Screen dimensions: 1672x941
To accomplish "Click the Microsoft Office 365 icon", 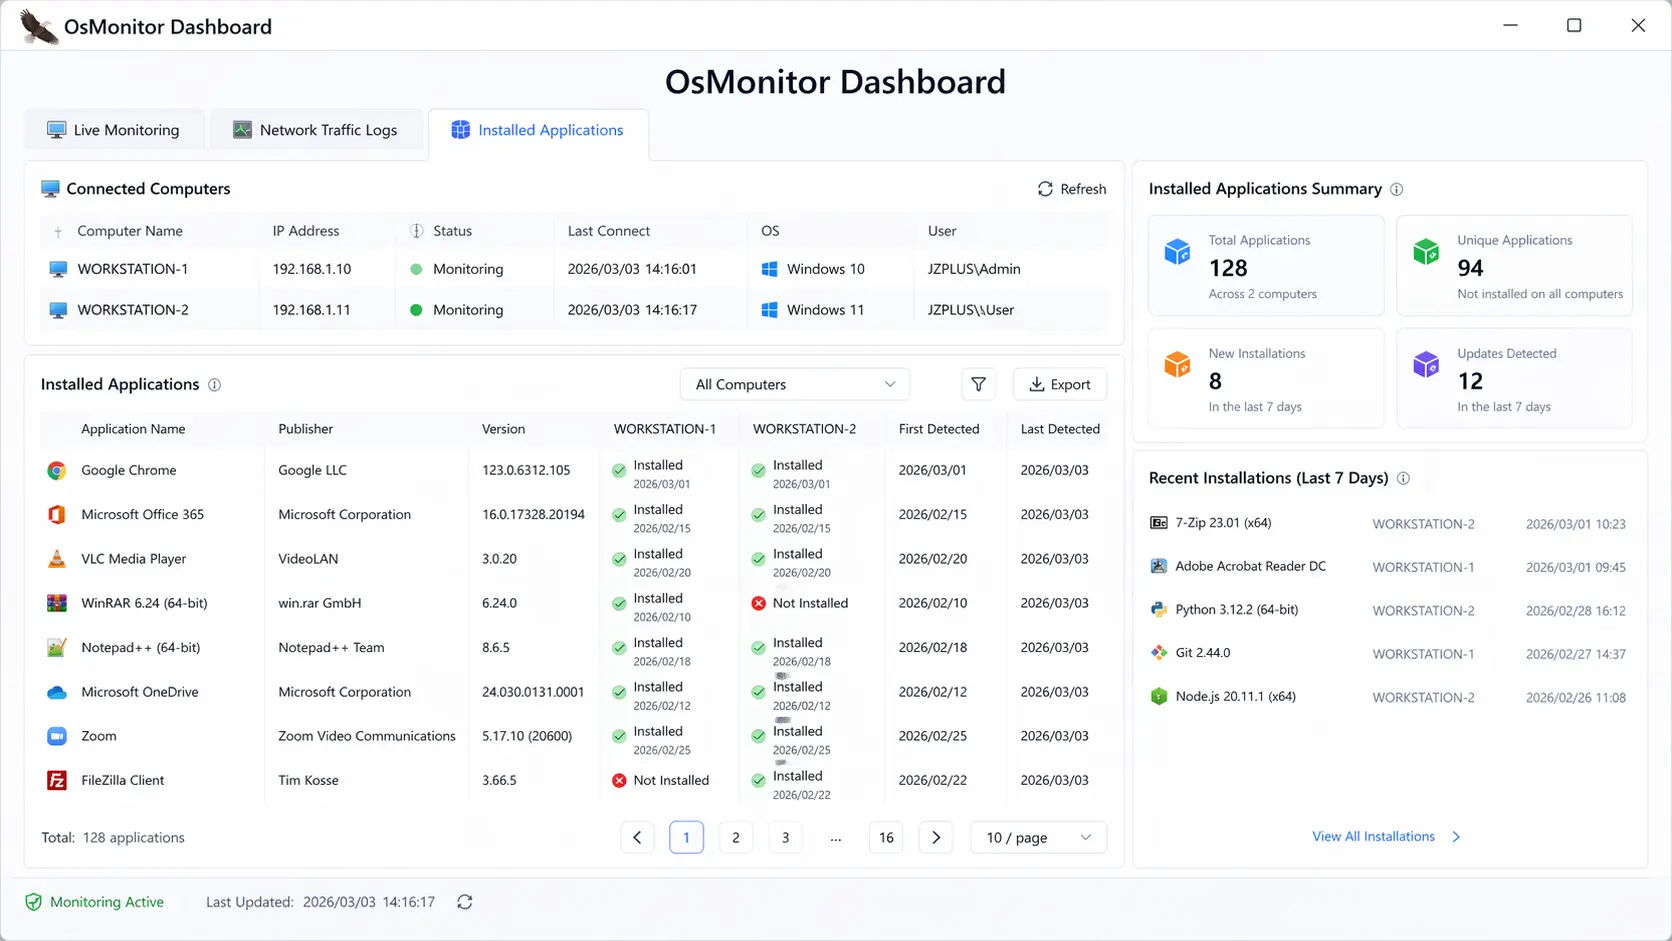I will click(x=57, y=514).
